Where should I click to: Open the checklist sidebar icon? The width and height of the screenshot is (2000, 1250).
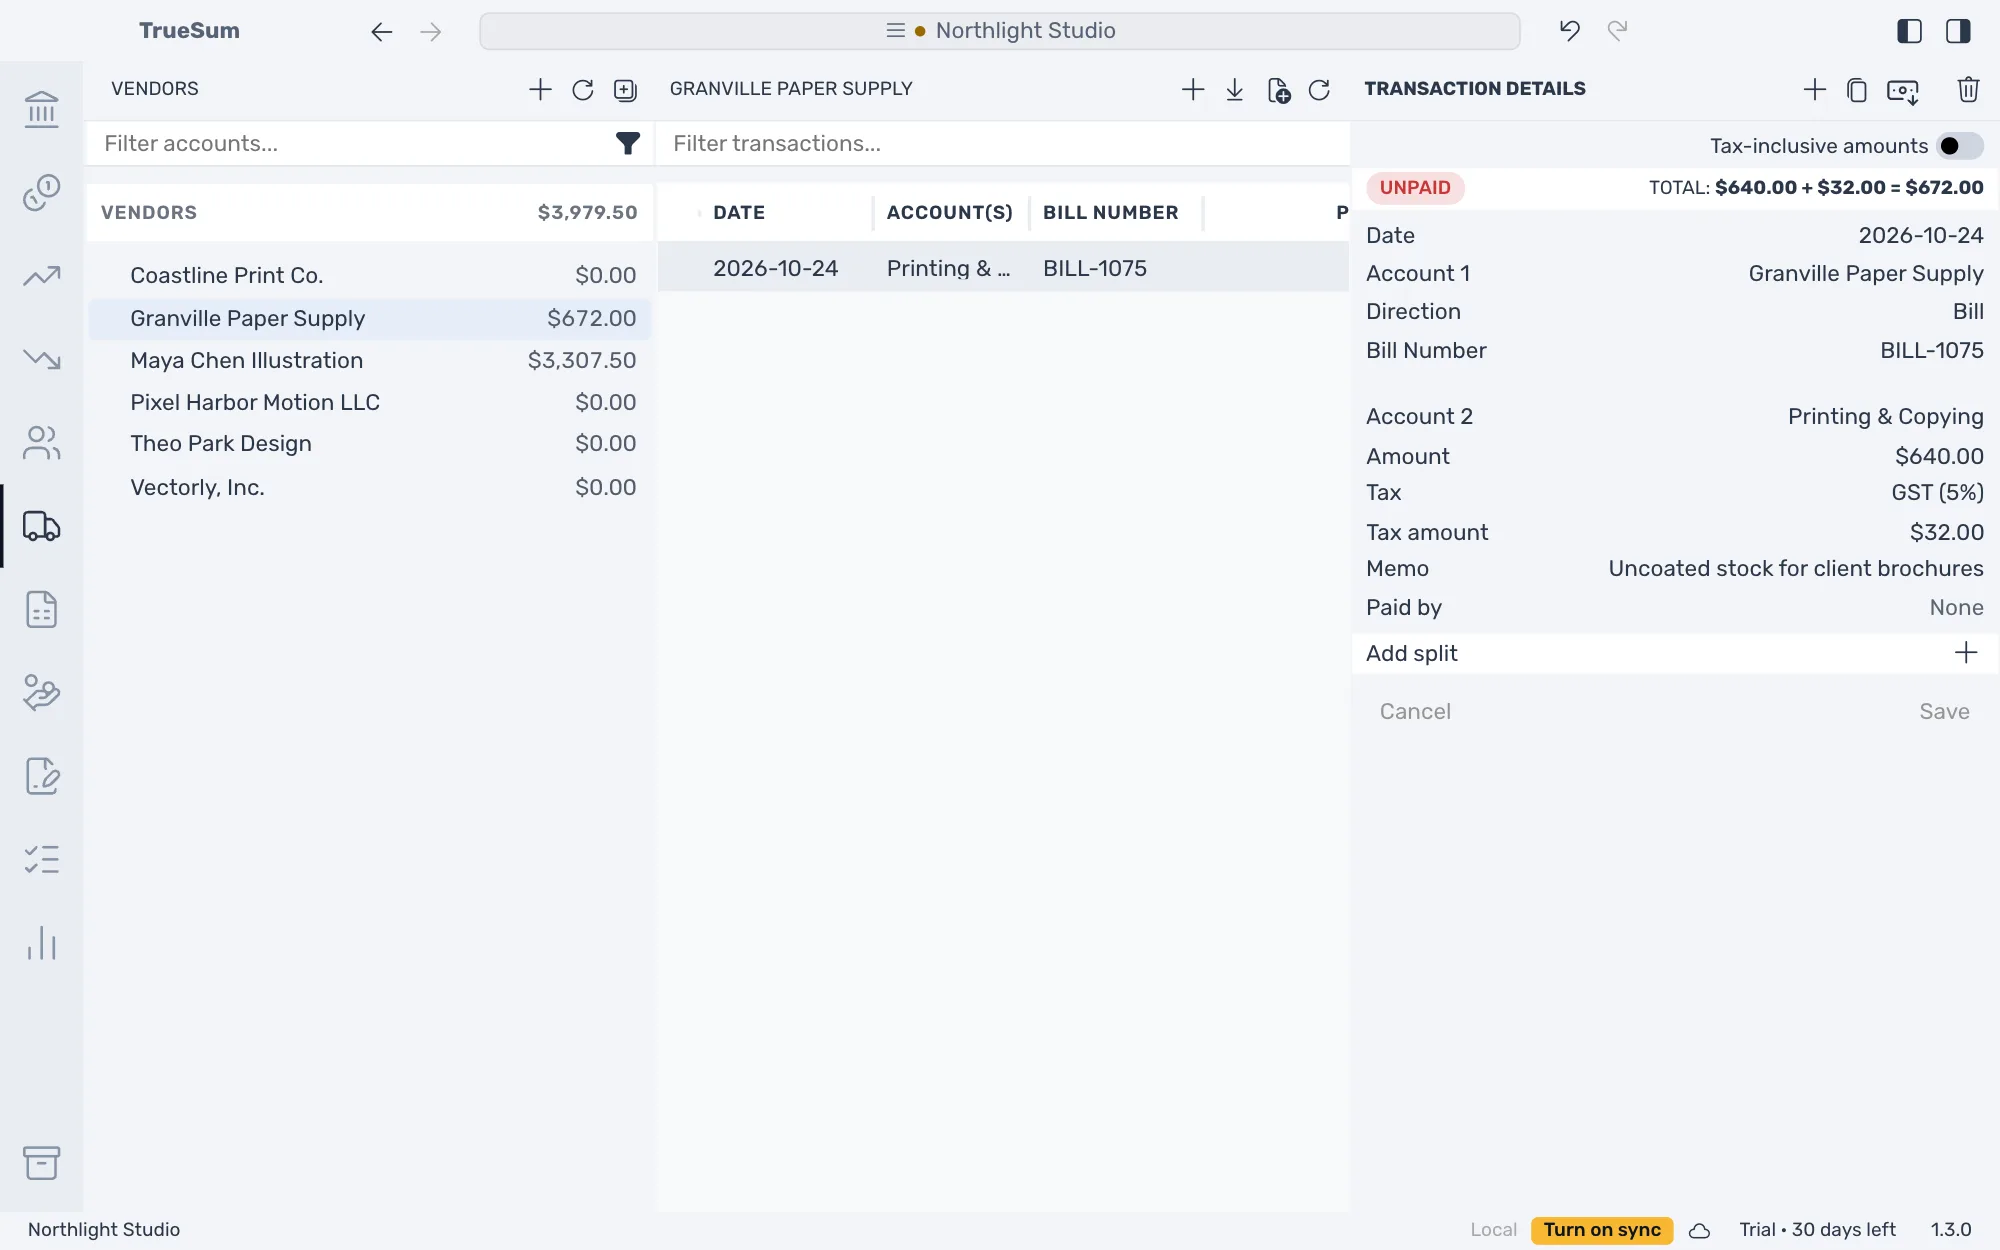[41, 859]
